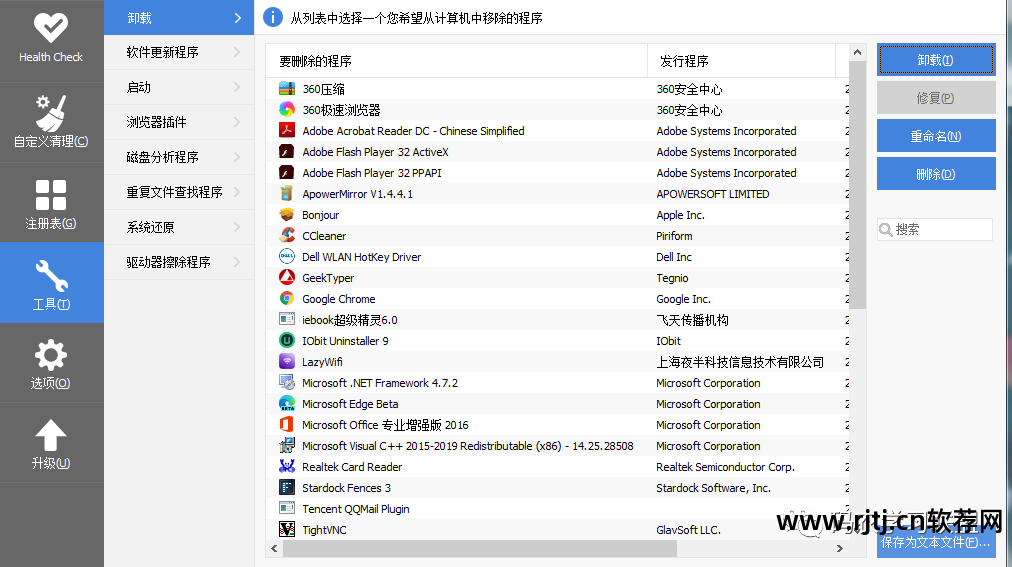This screenshot has height=567, width=1012.
Task: Click the Stardock Fences 3 icon
Action: tap(287, 488)
